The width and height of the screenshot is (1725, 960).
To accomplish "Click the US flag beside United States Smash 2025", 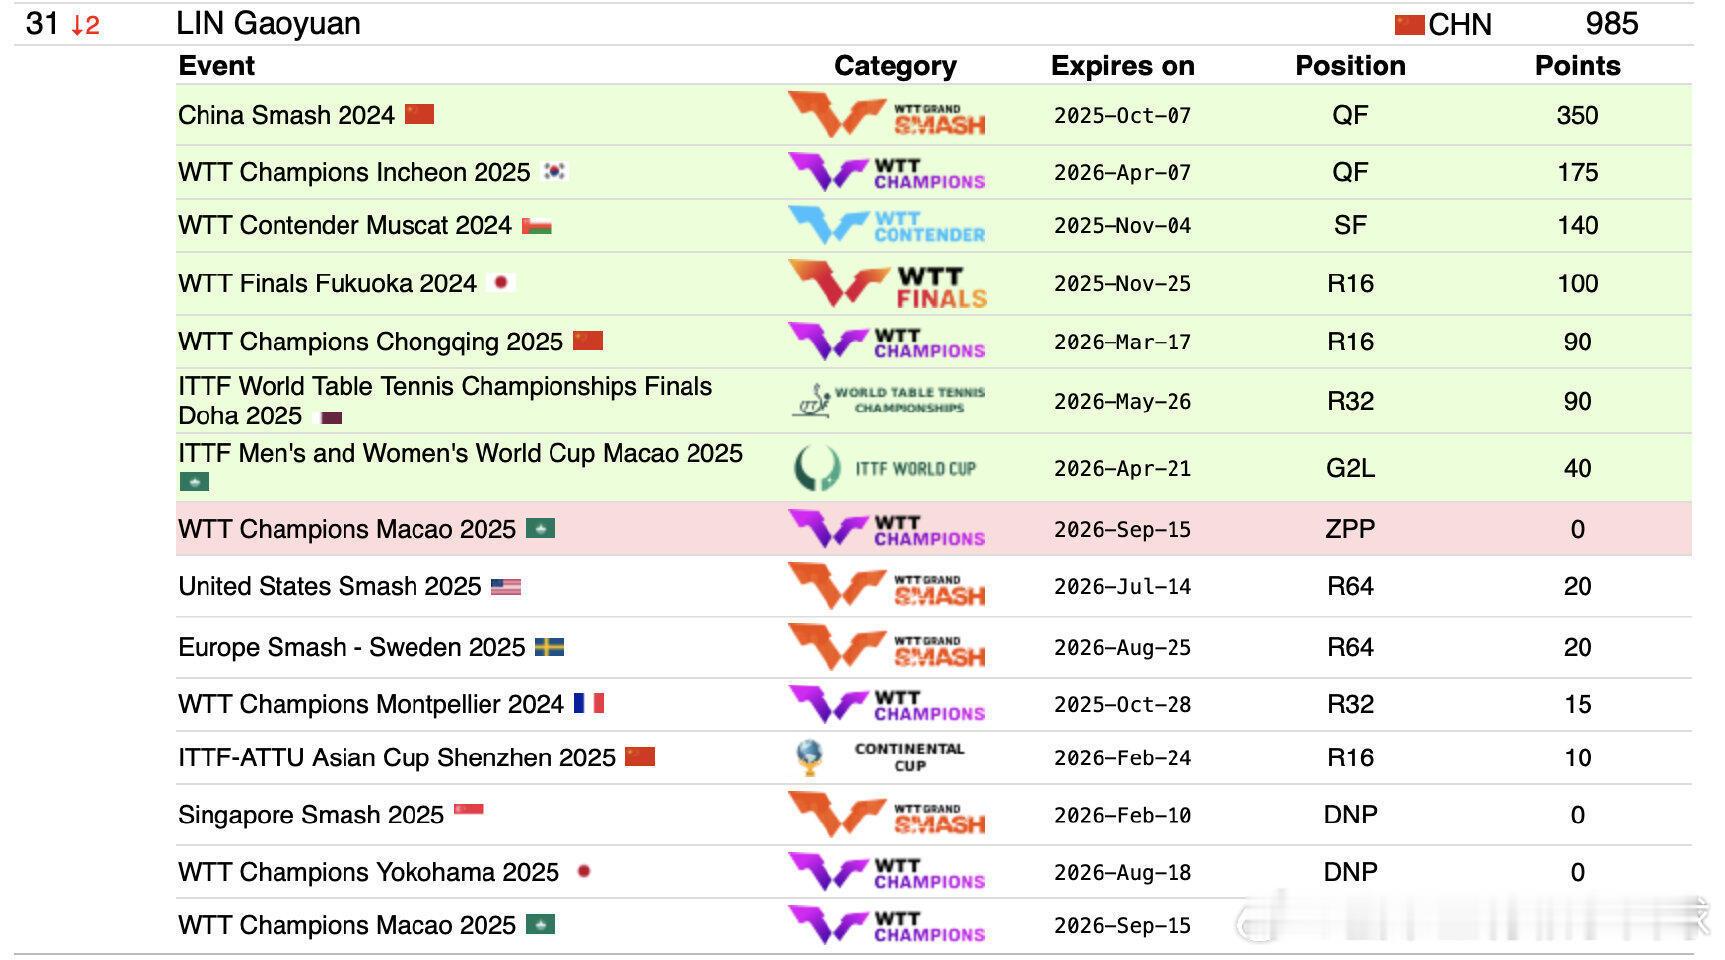I will coord(506,587).
